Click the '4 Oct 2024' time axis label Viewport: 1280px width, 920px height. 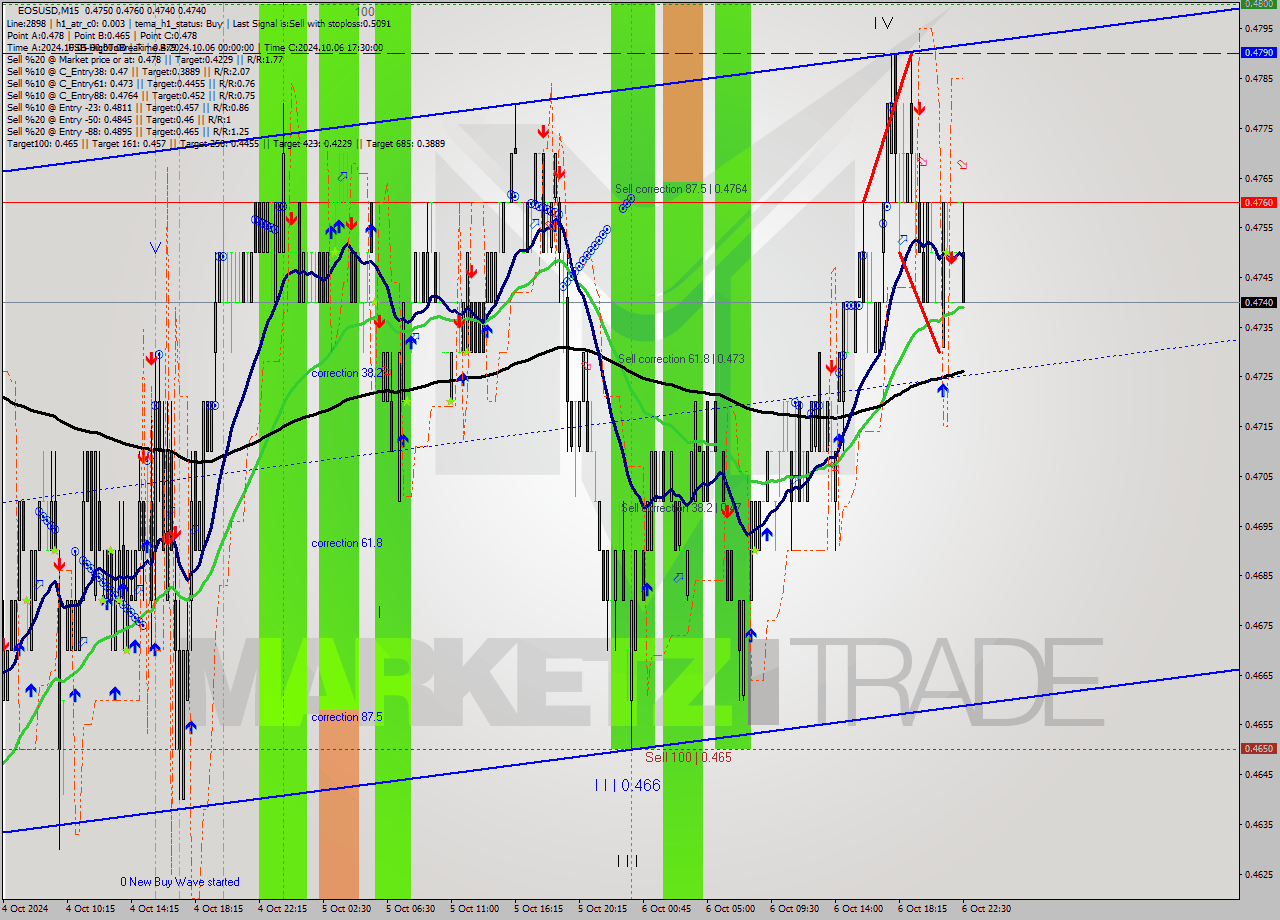point(26,909)
